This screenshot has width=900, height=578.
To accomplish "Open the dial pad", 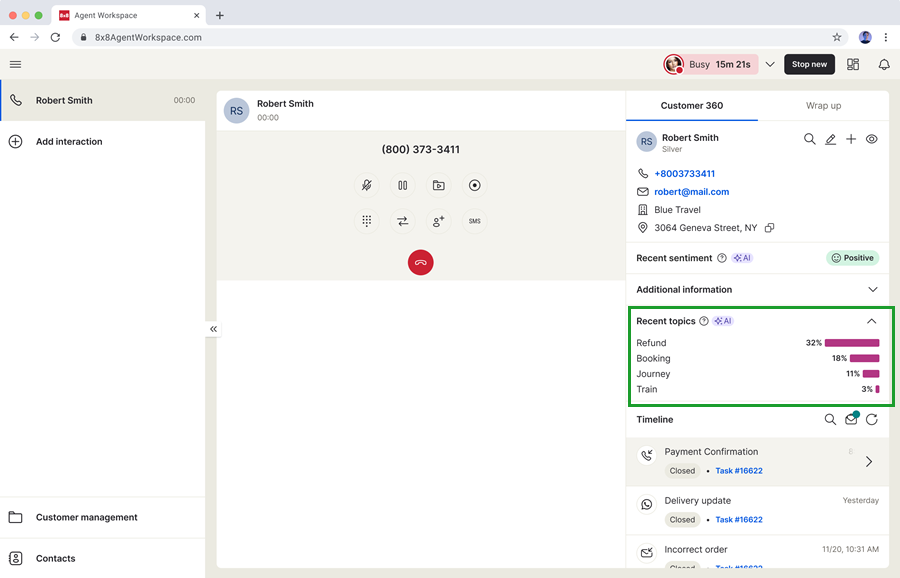I will pos(367,221).
